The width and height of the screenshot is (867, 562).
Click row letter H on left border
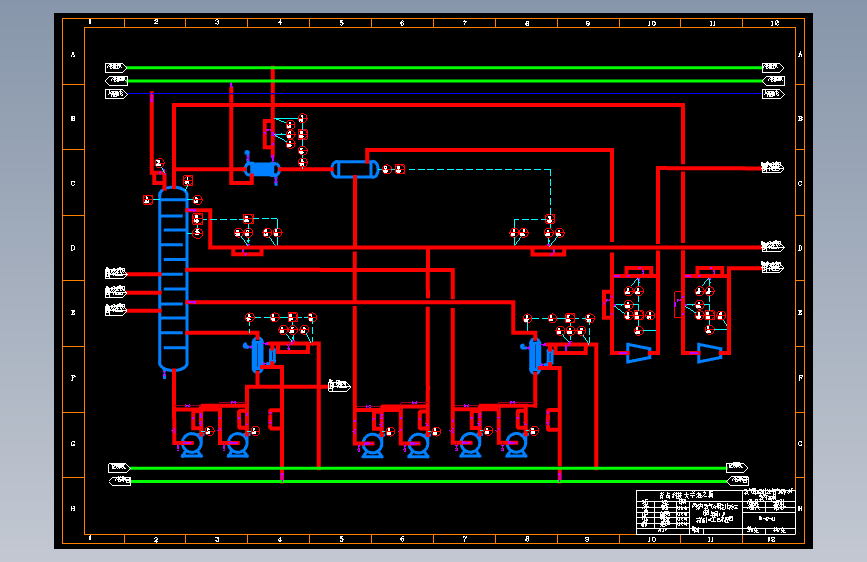pyautogui.click(x=73, y=508)
